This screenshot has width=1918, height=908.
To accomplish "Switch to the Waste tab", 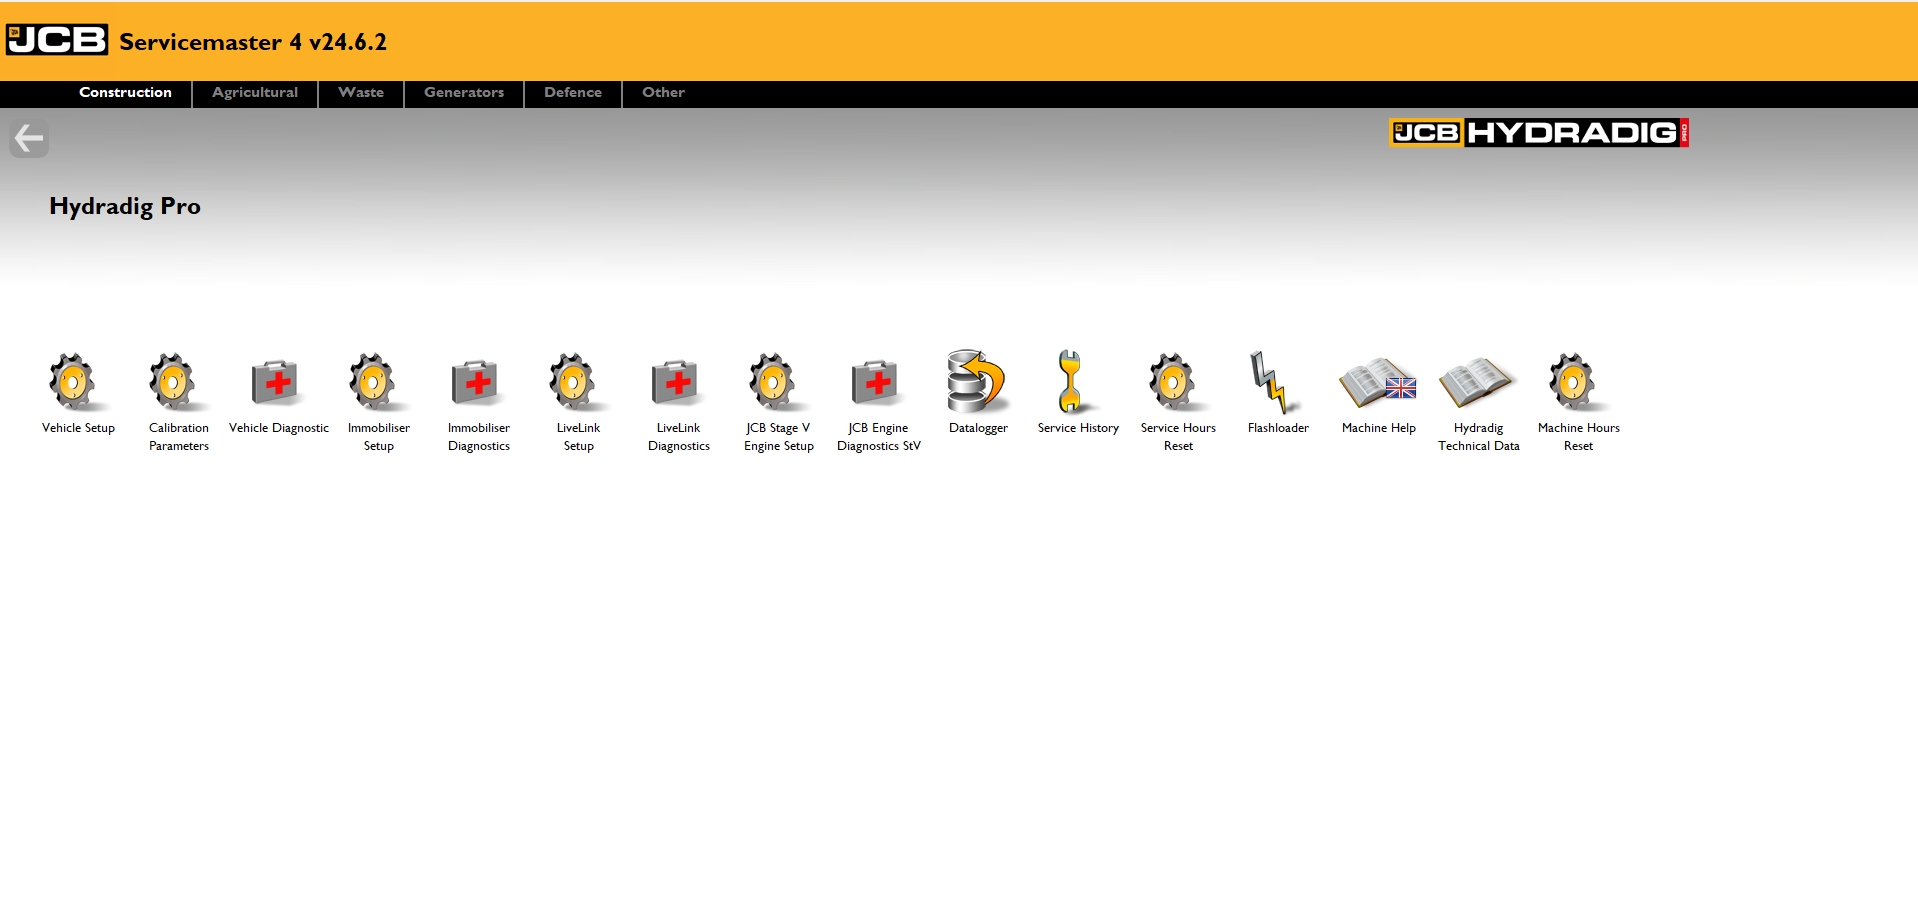I will click(361, 93).
